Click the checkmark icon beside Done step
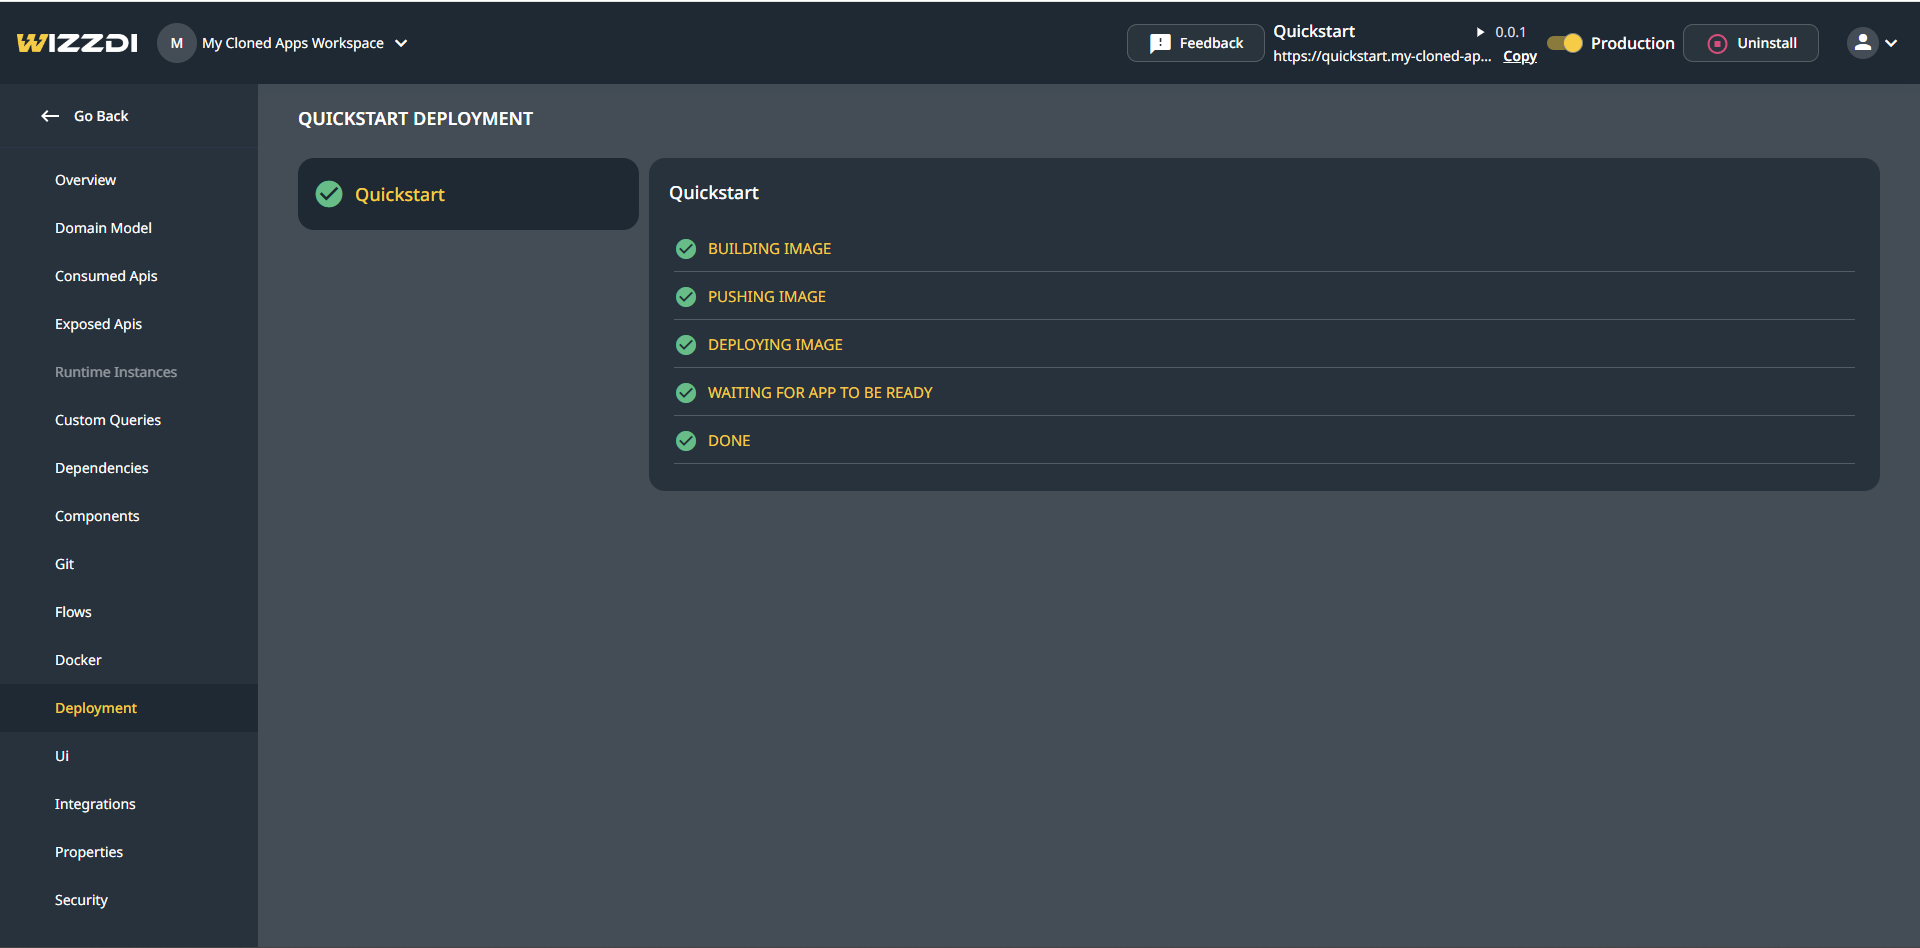 click(686, 441)
